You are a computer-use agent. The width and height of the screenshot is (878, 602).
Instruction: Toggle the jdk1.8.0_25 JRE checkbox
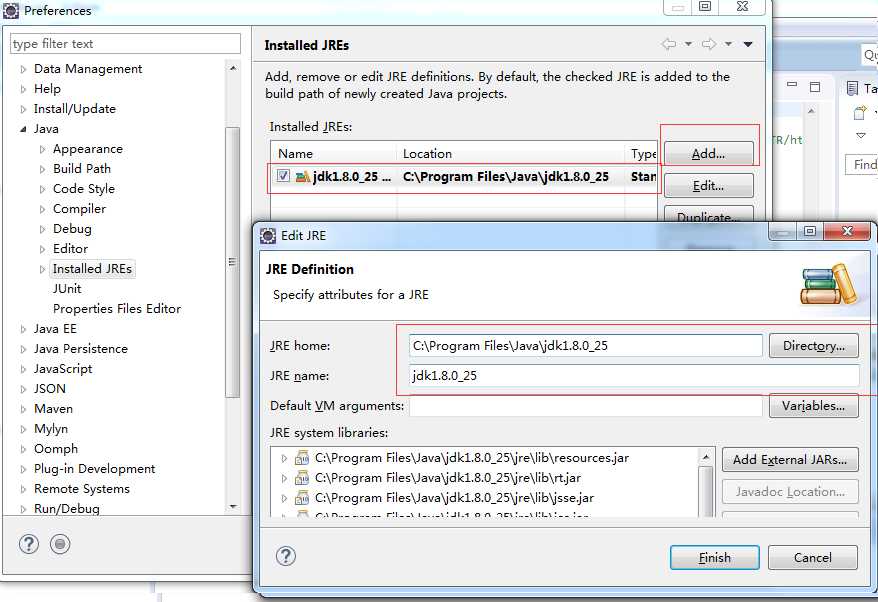[x=283, y=176]
